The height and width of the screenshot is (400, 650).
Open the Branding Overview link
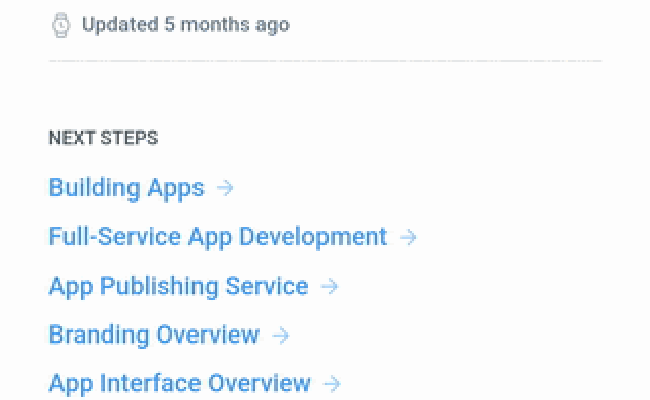coord(154,335)
